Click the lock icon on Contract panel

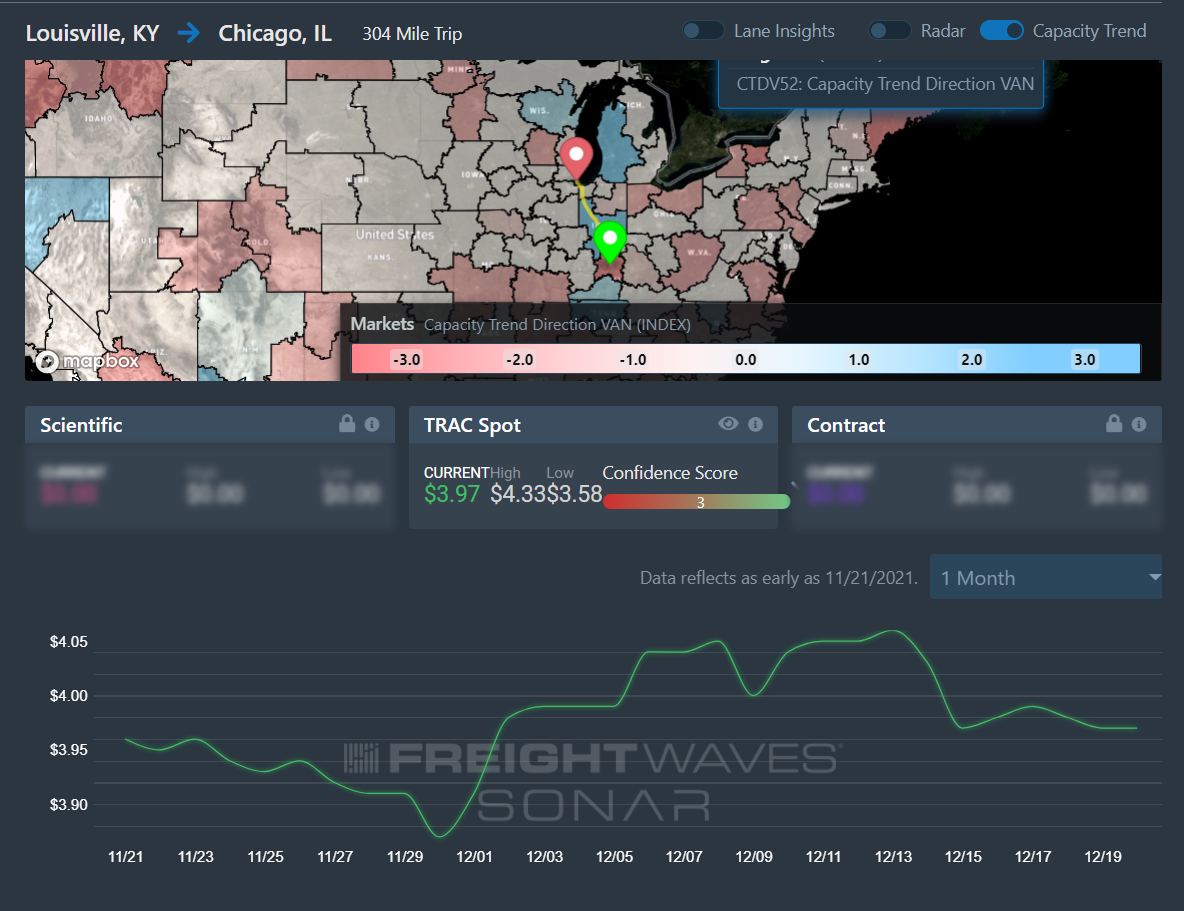[x=1114, y=424]
